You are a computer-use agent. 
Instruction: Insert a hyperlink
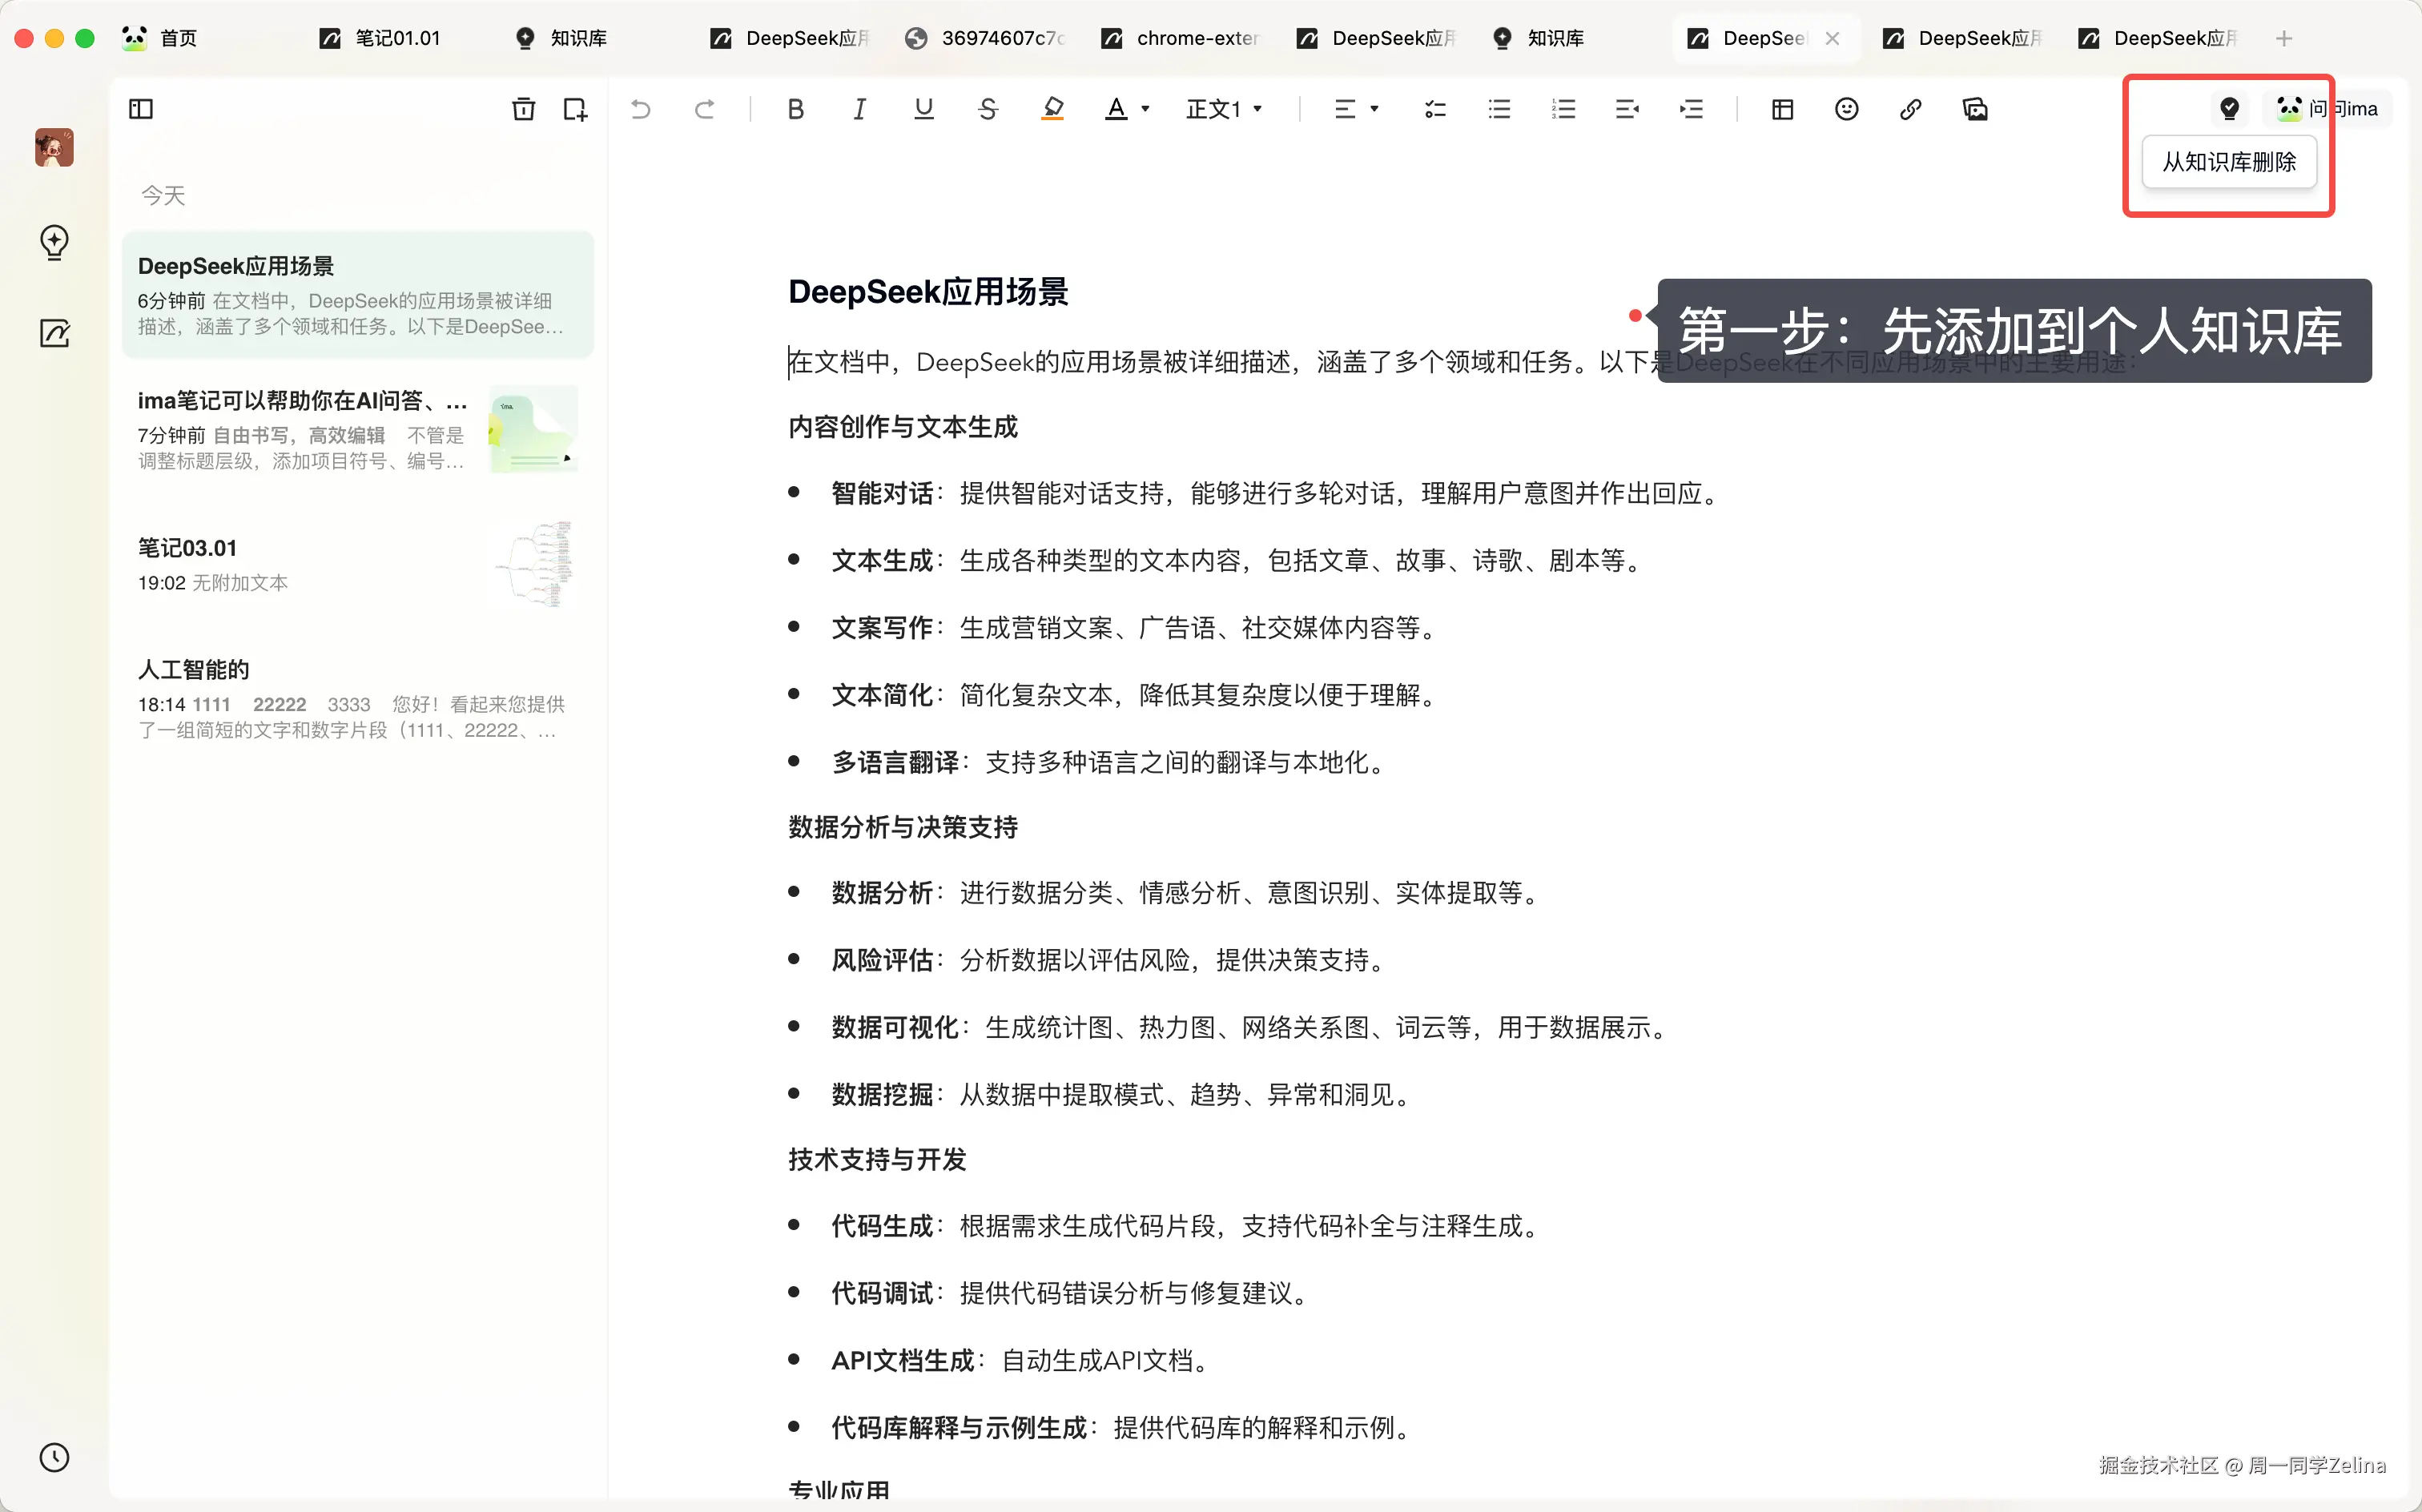1911,109
